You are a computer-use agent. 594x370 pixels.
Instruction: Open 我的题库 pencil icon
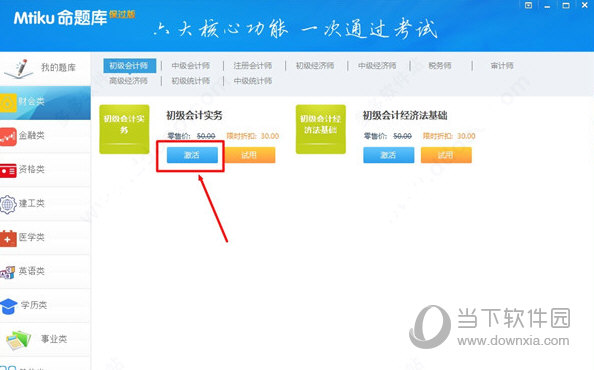(19, 69)
